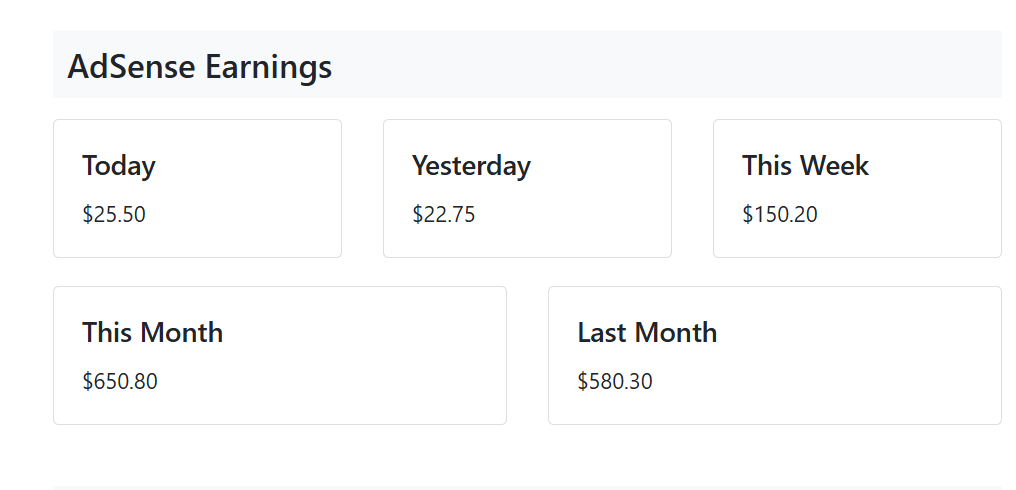This screenshot has width=1016, height=490.
Task: Click the $22.75 earnings value
Action: pos(443,214)
